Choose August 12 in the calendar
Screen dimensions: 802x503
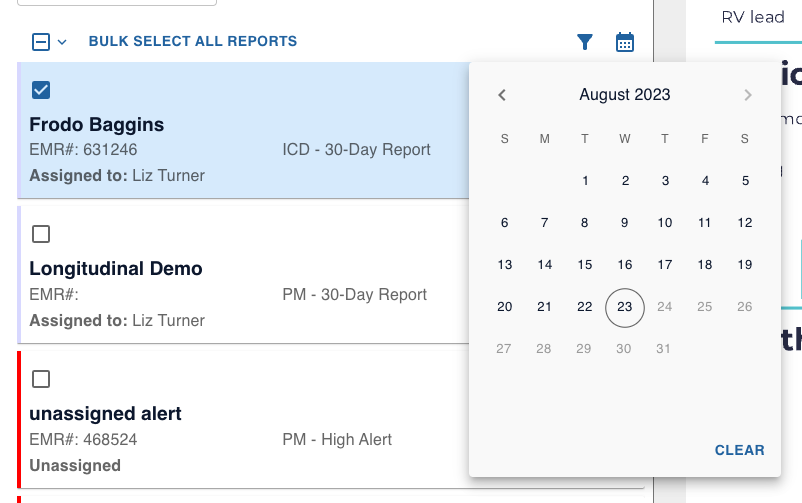point(745,223)
